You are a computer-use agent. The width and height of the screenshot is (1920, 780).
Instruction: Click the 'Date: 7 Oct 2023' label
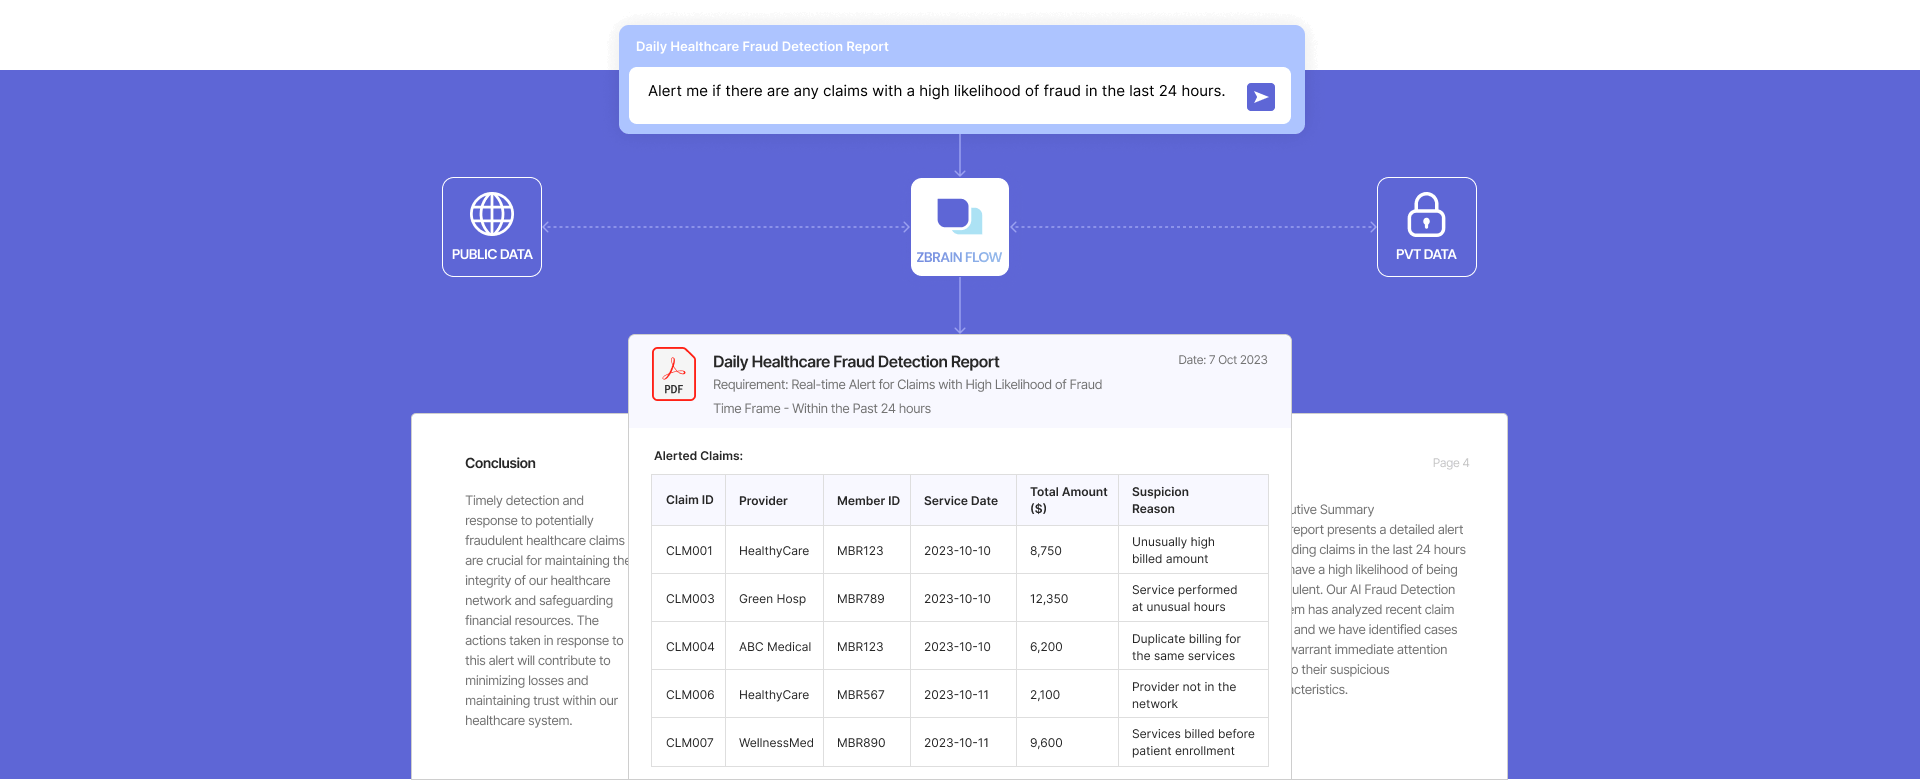coord(1223,360)
